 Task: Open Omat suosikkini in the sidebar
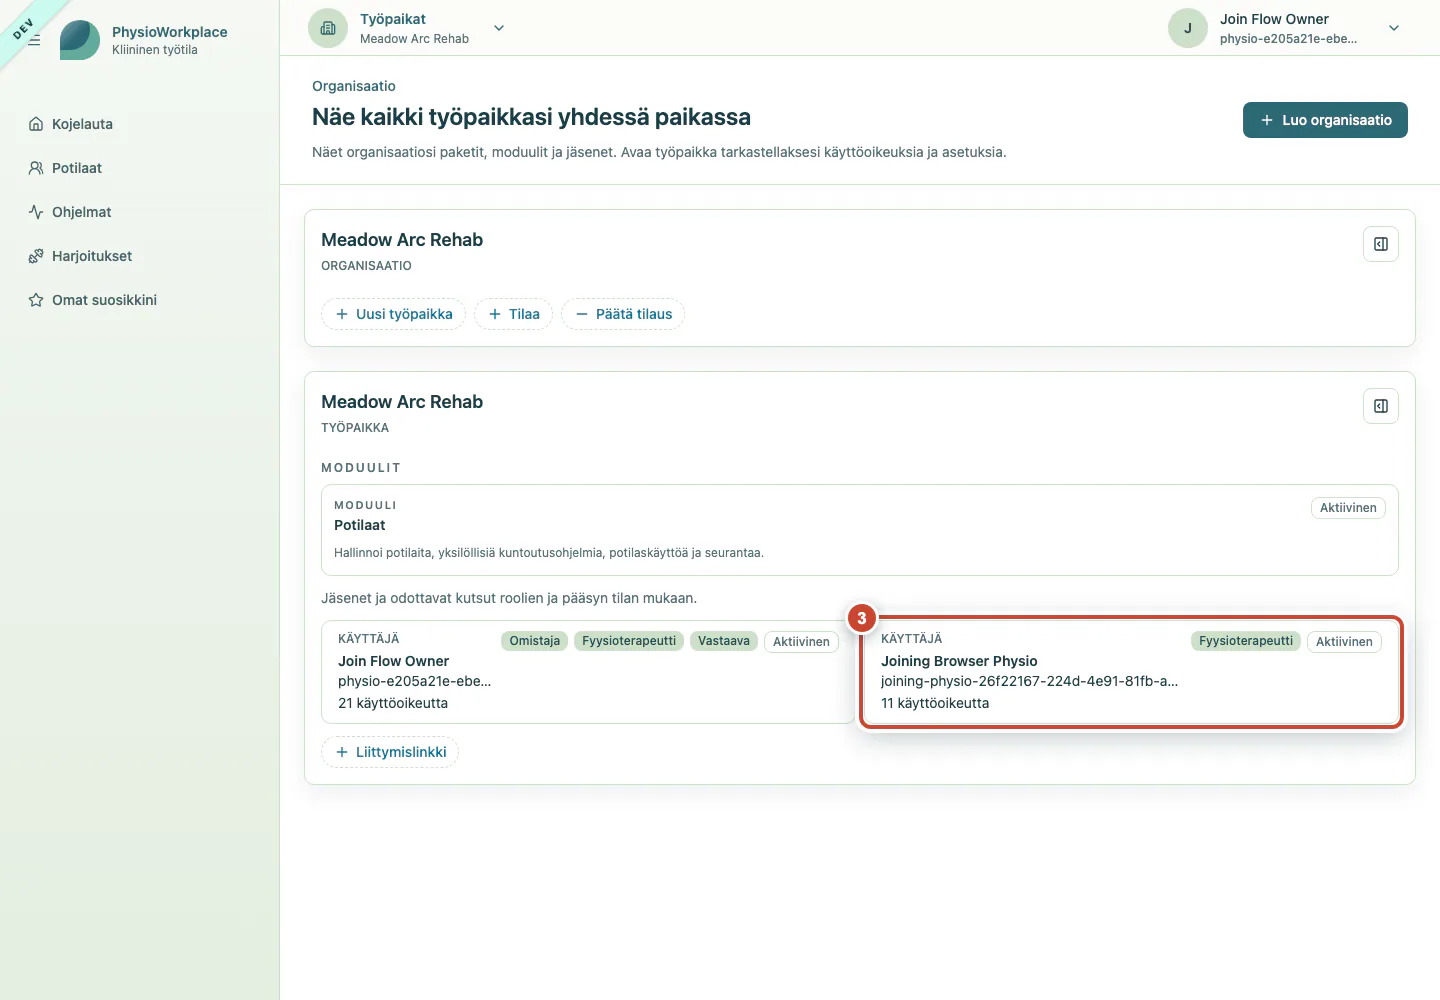(x=140, y=300)
